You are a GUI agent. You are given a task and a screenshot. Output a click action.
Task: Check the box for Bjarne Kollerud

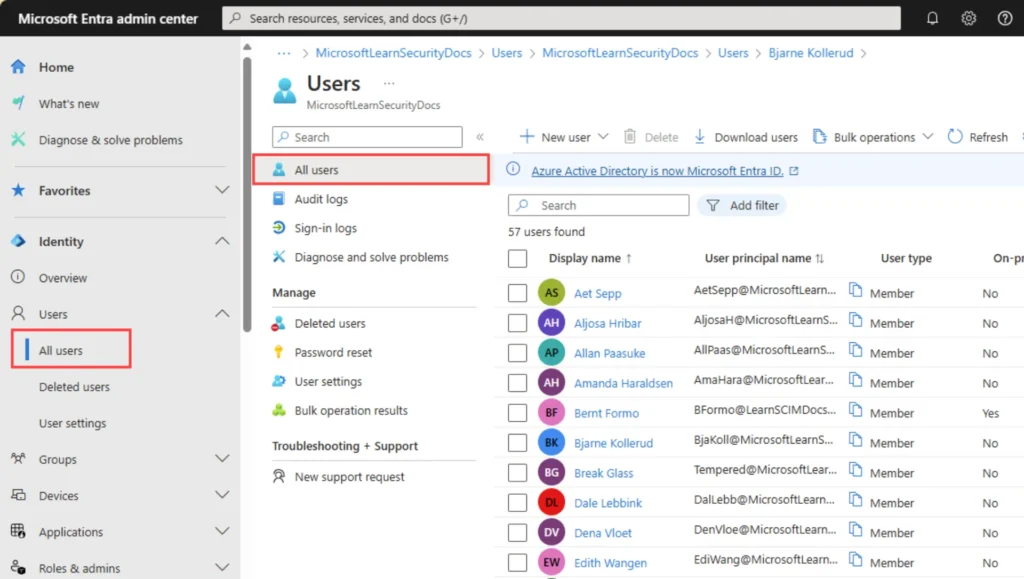(517, 443)
